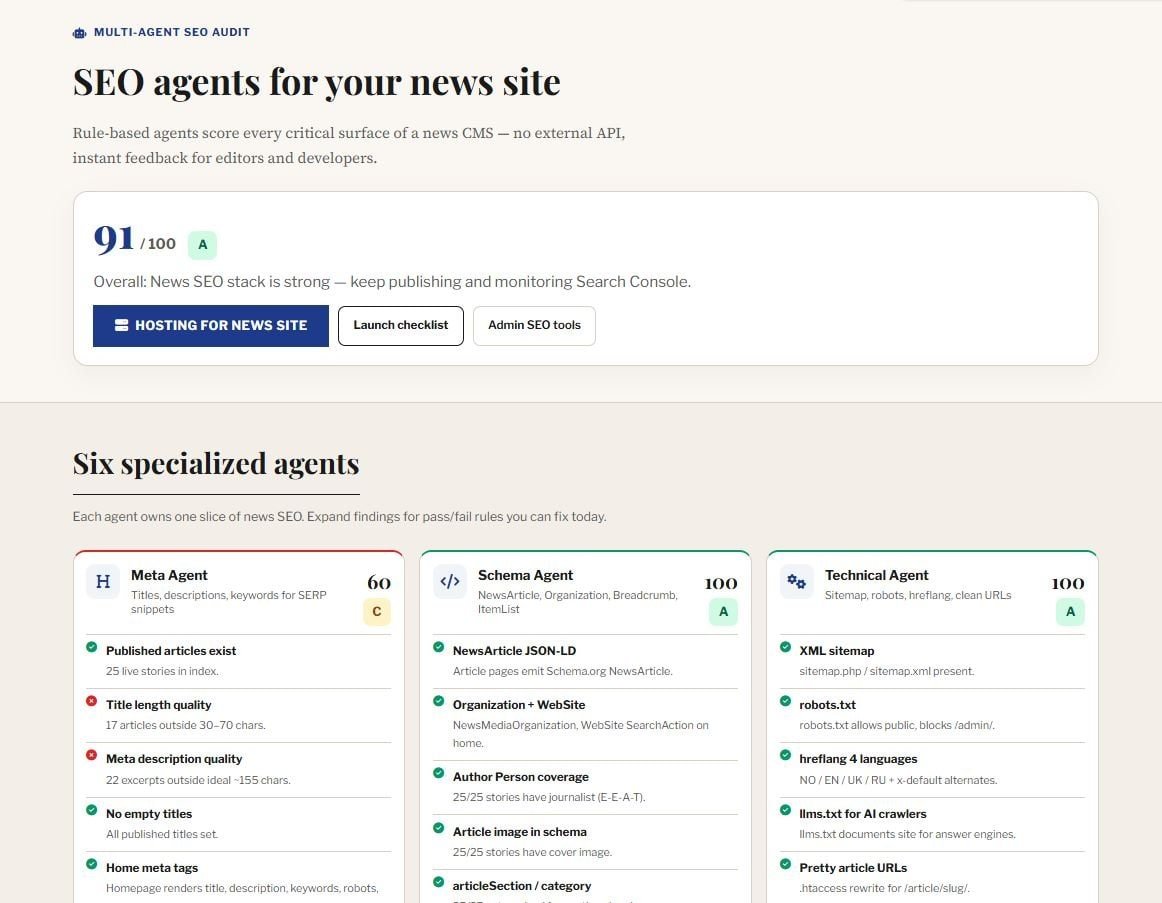Click the Technical Agent gears icon
The height and width of the screenshot is (903, 1162).
(797, 582)
